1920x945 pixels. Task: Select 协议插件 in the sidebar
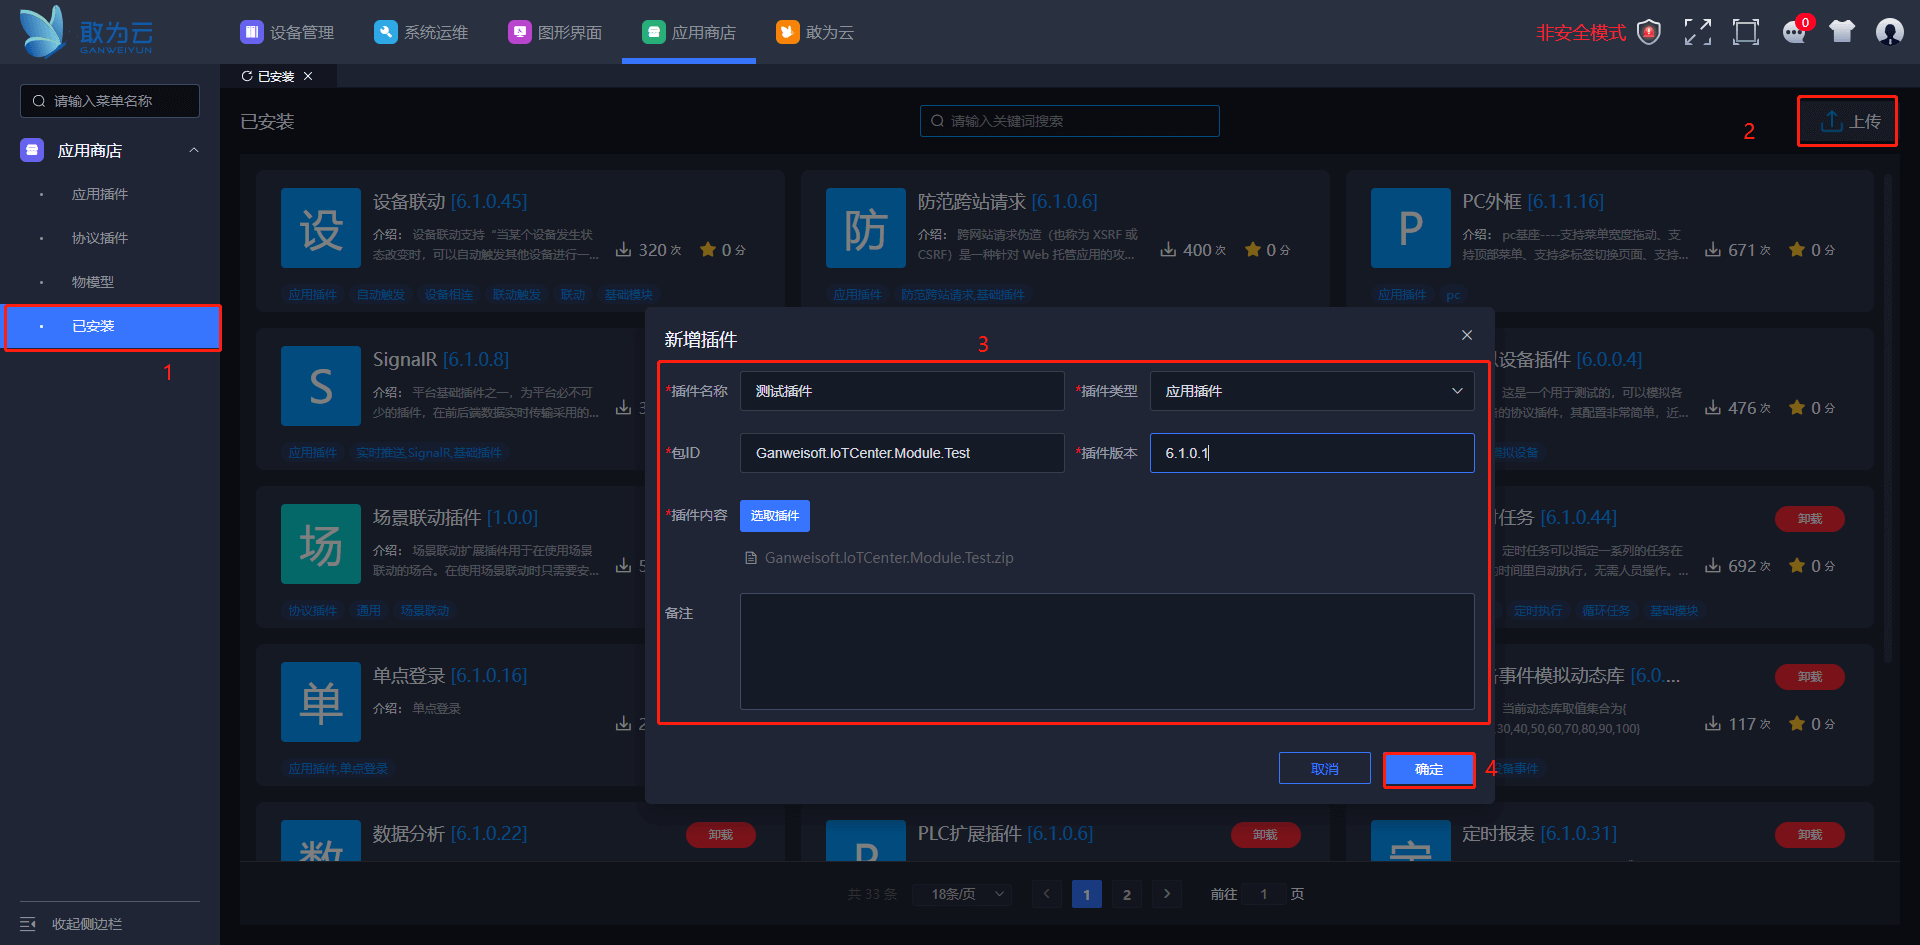point(100,238)
